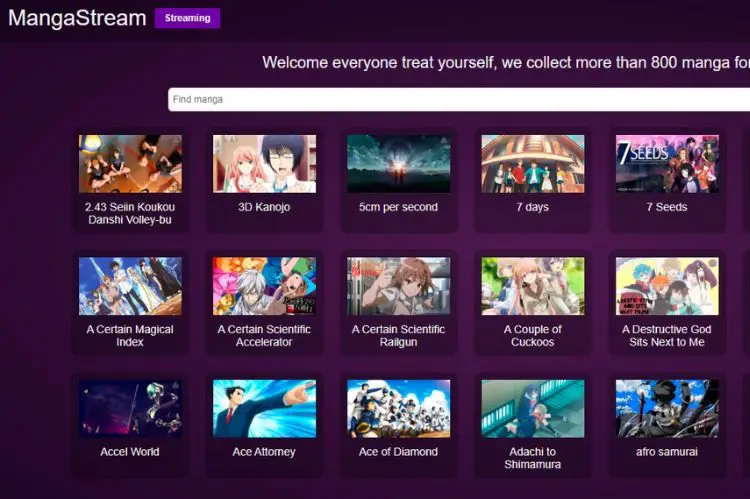Image resolution: width=750 pixels, height=499 pixels.
Task: Open the A Certain Scientific Railgun thumbnail
Action: (x=398, y=286)
